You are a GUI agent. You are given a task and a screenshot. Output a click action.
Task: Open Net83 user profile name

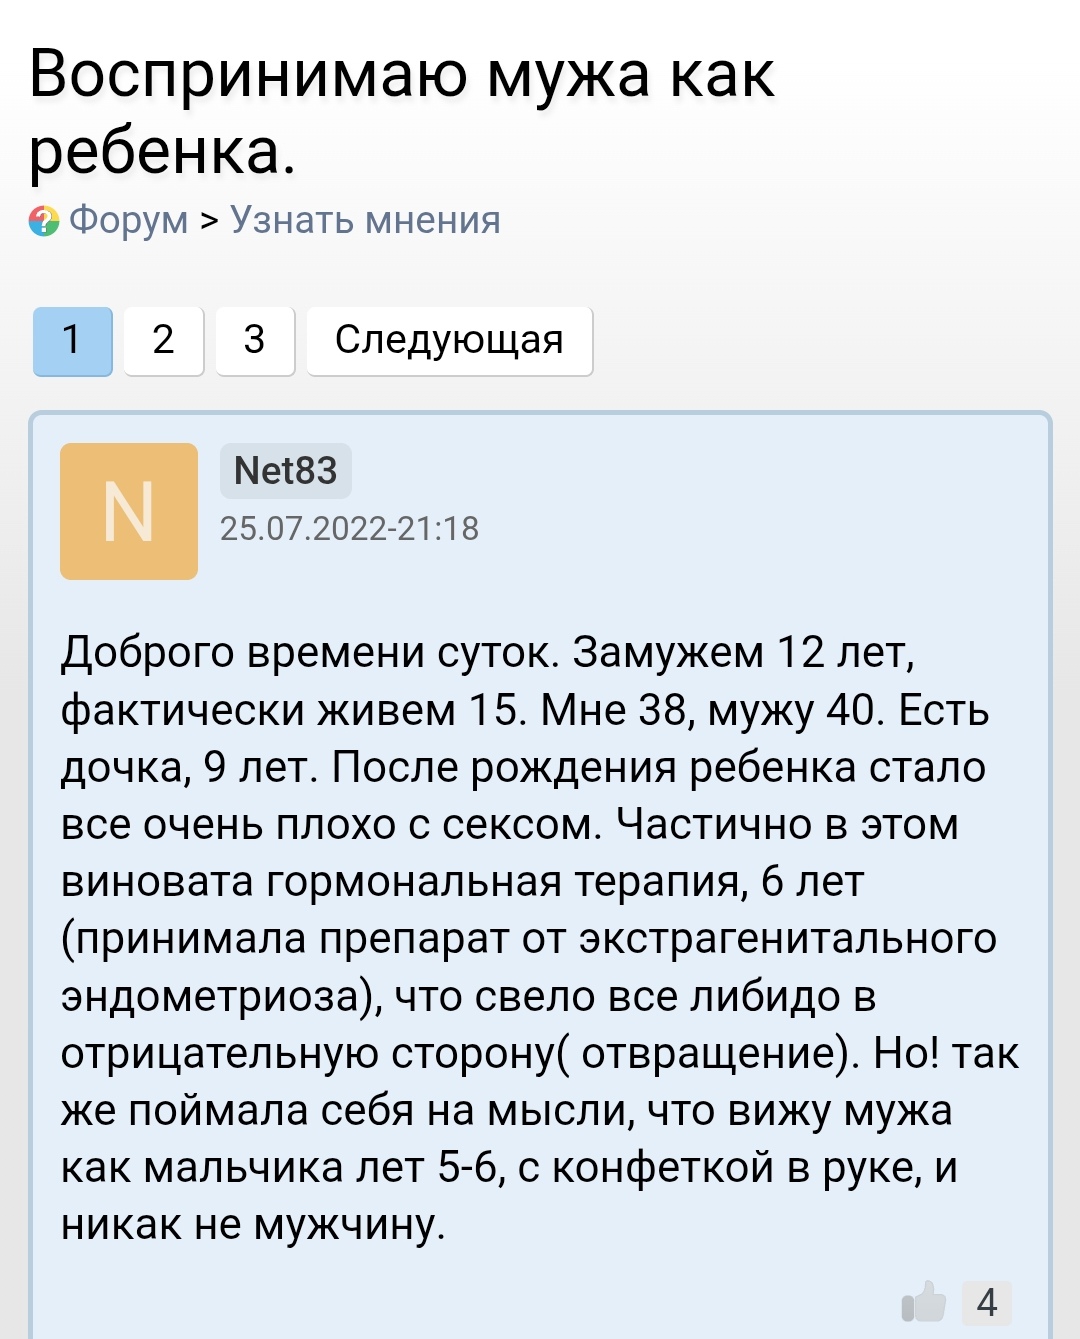(x=286, y=471)
